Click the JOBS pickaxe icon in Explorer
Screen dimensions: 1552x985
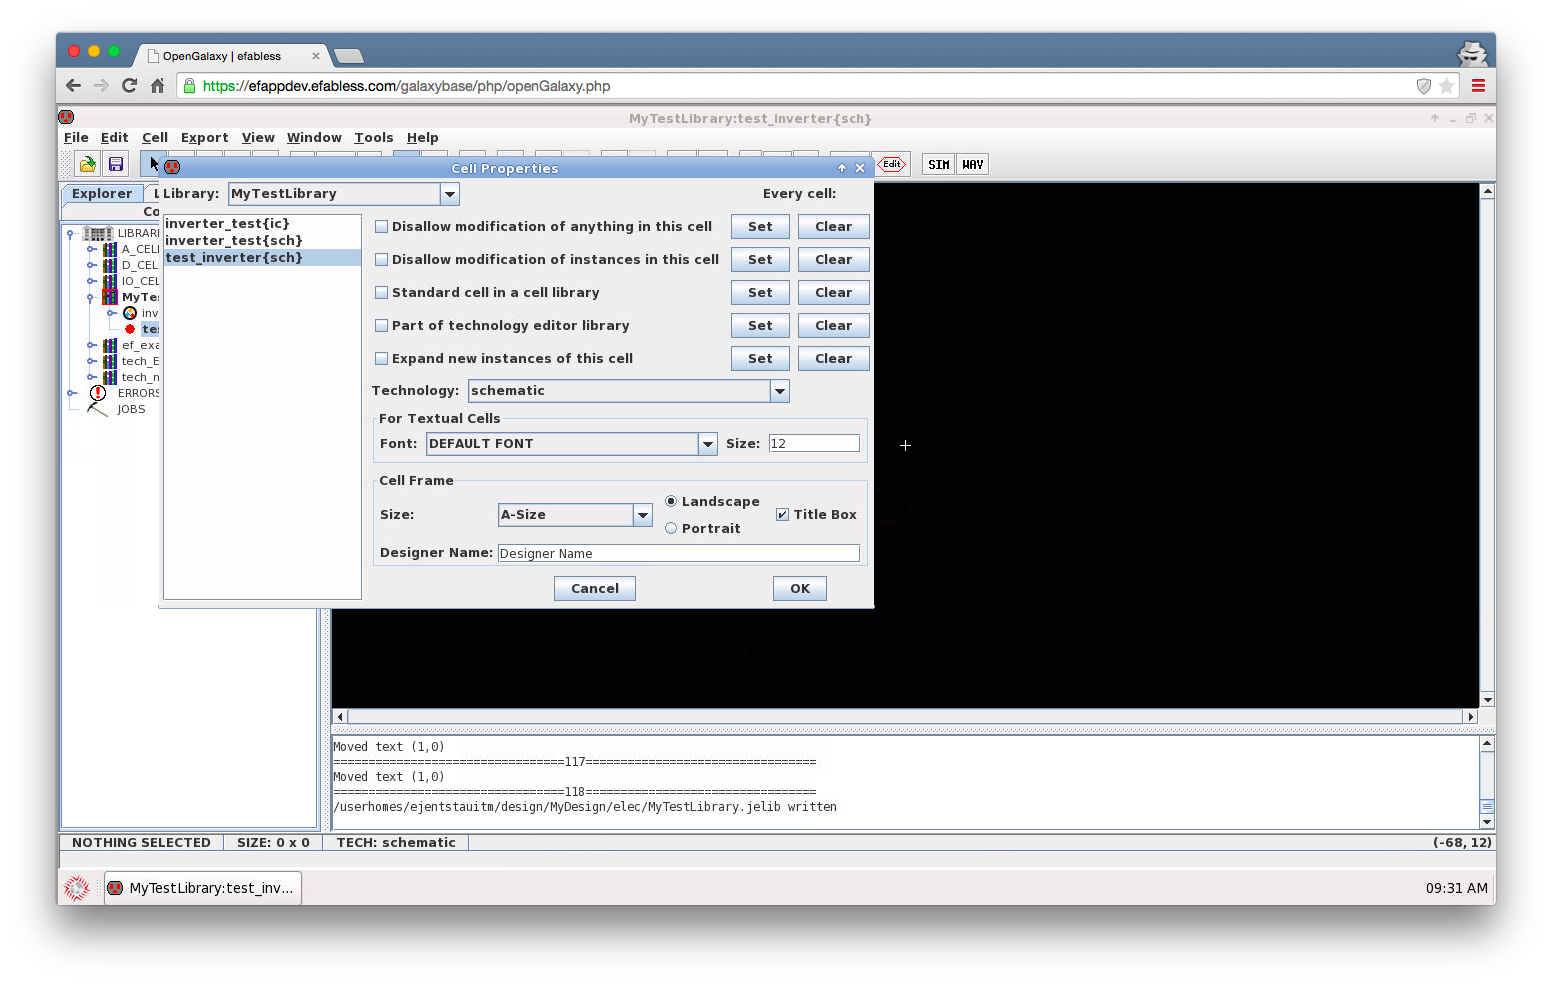98,409
